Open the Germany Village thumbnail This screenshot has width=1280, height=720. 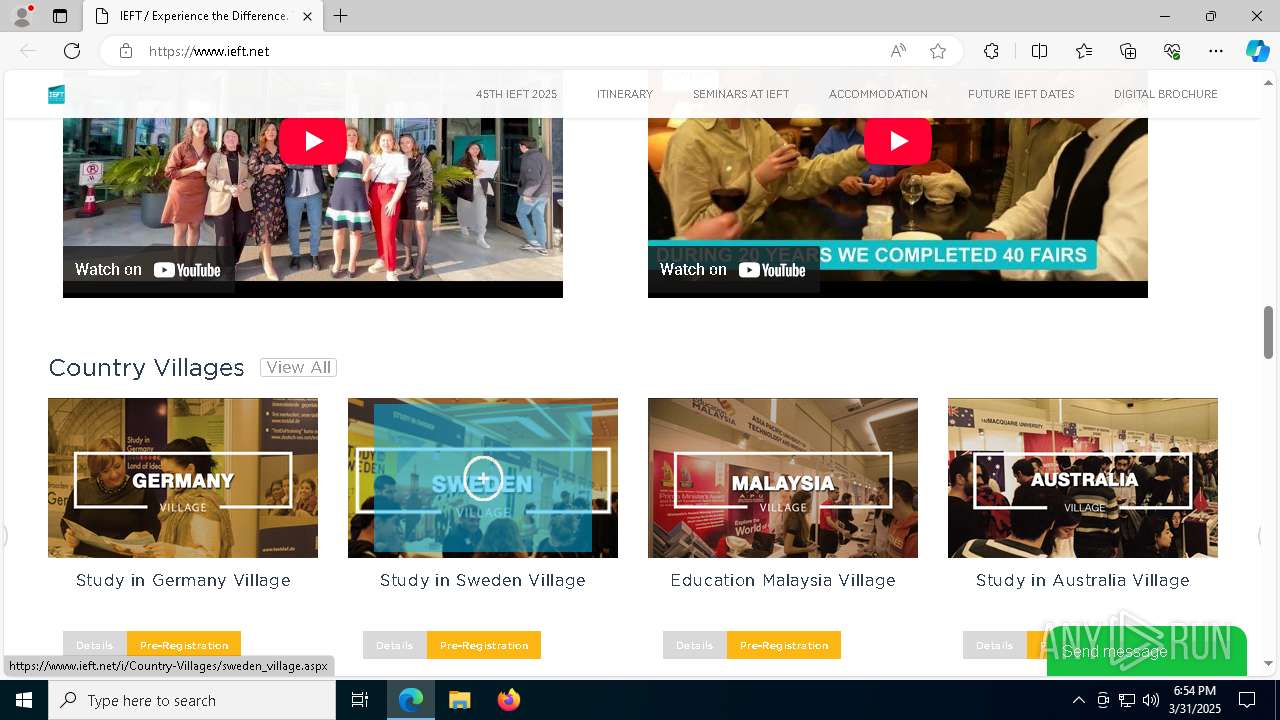183,478
